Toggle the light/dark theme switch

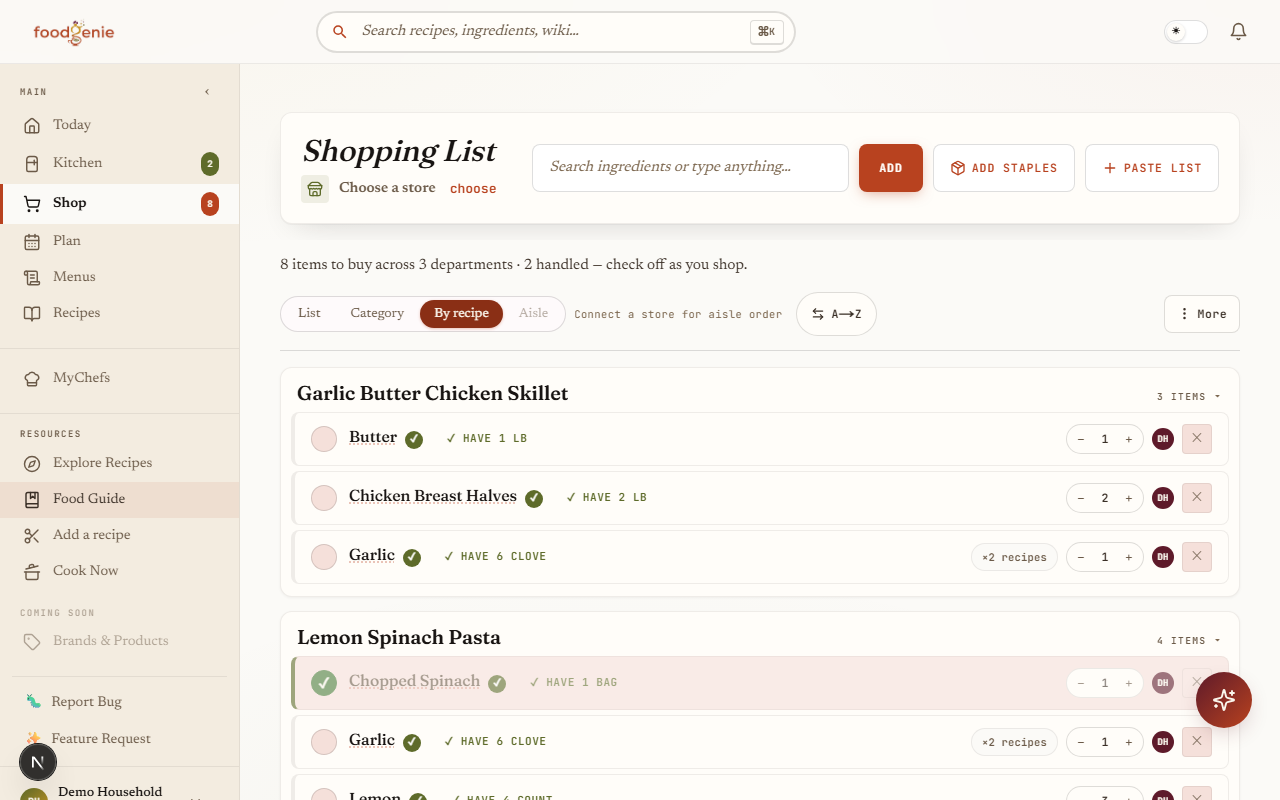pyautogui.click(x=1186, y=32)
